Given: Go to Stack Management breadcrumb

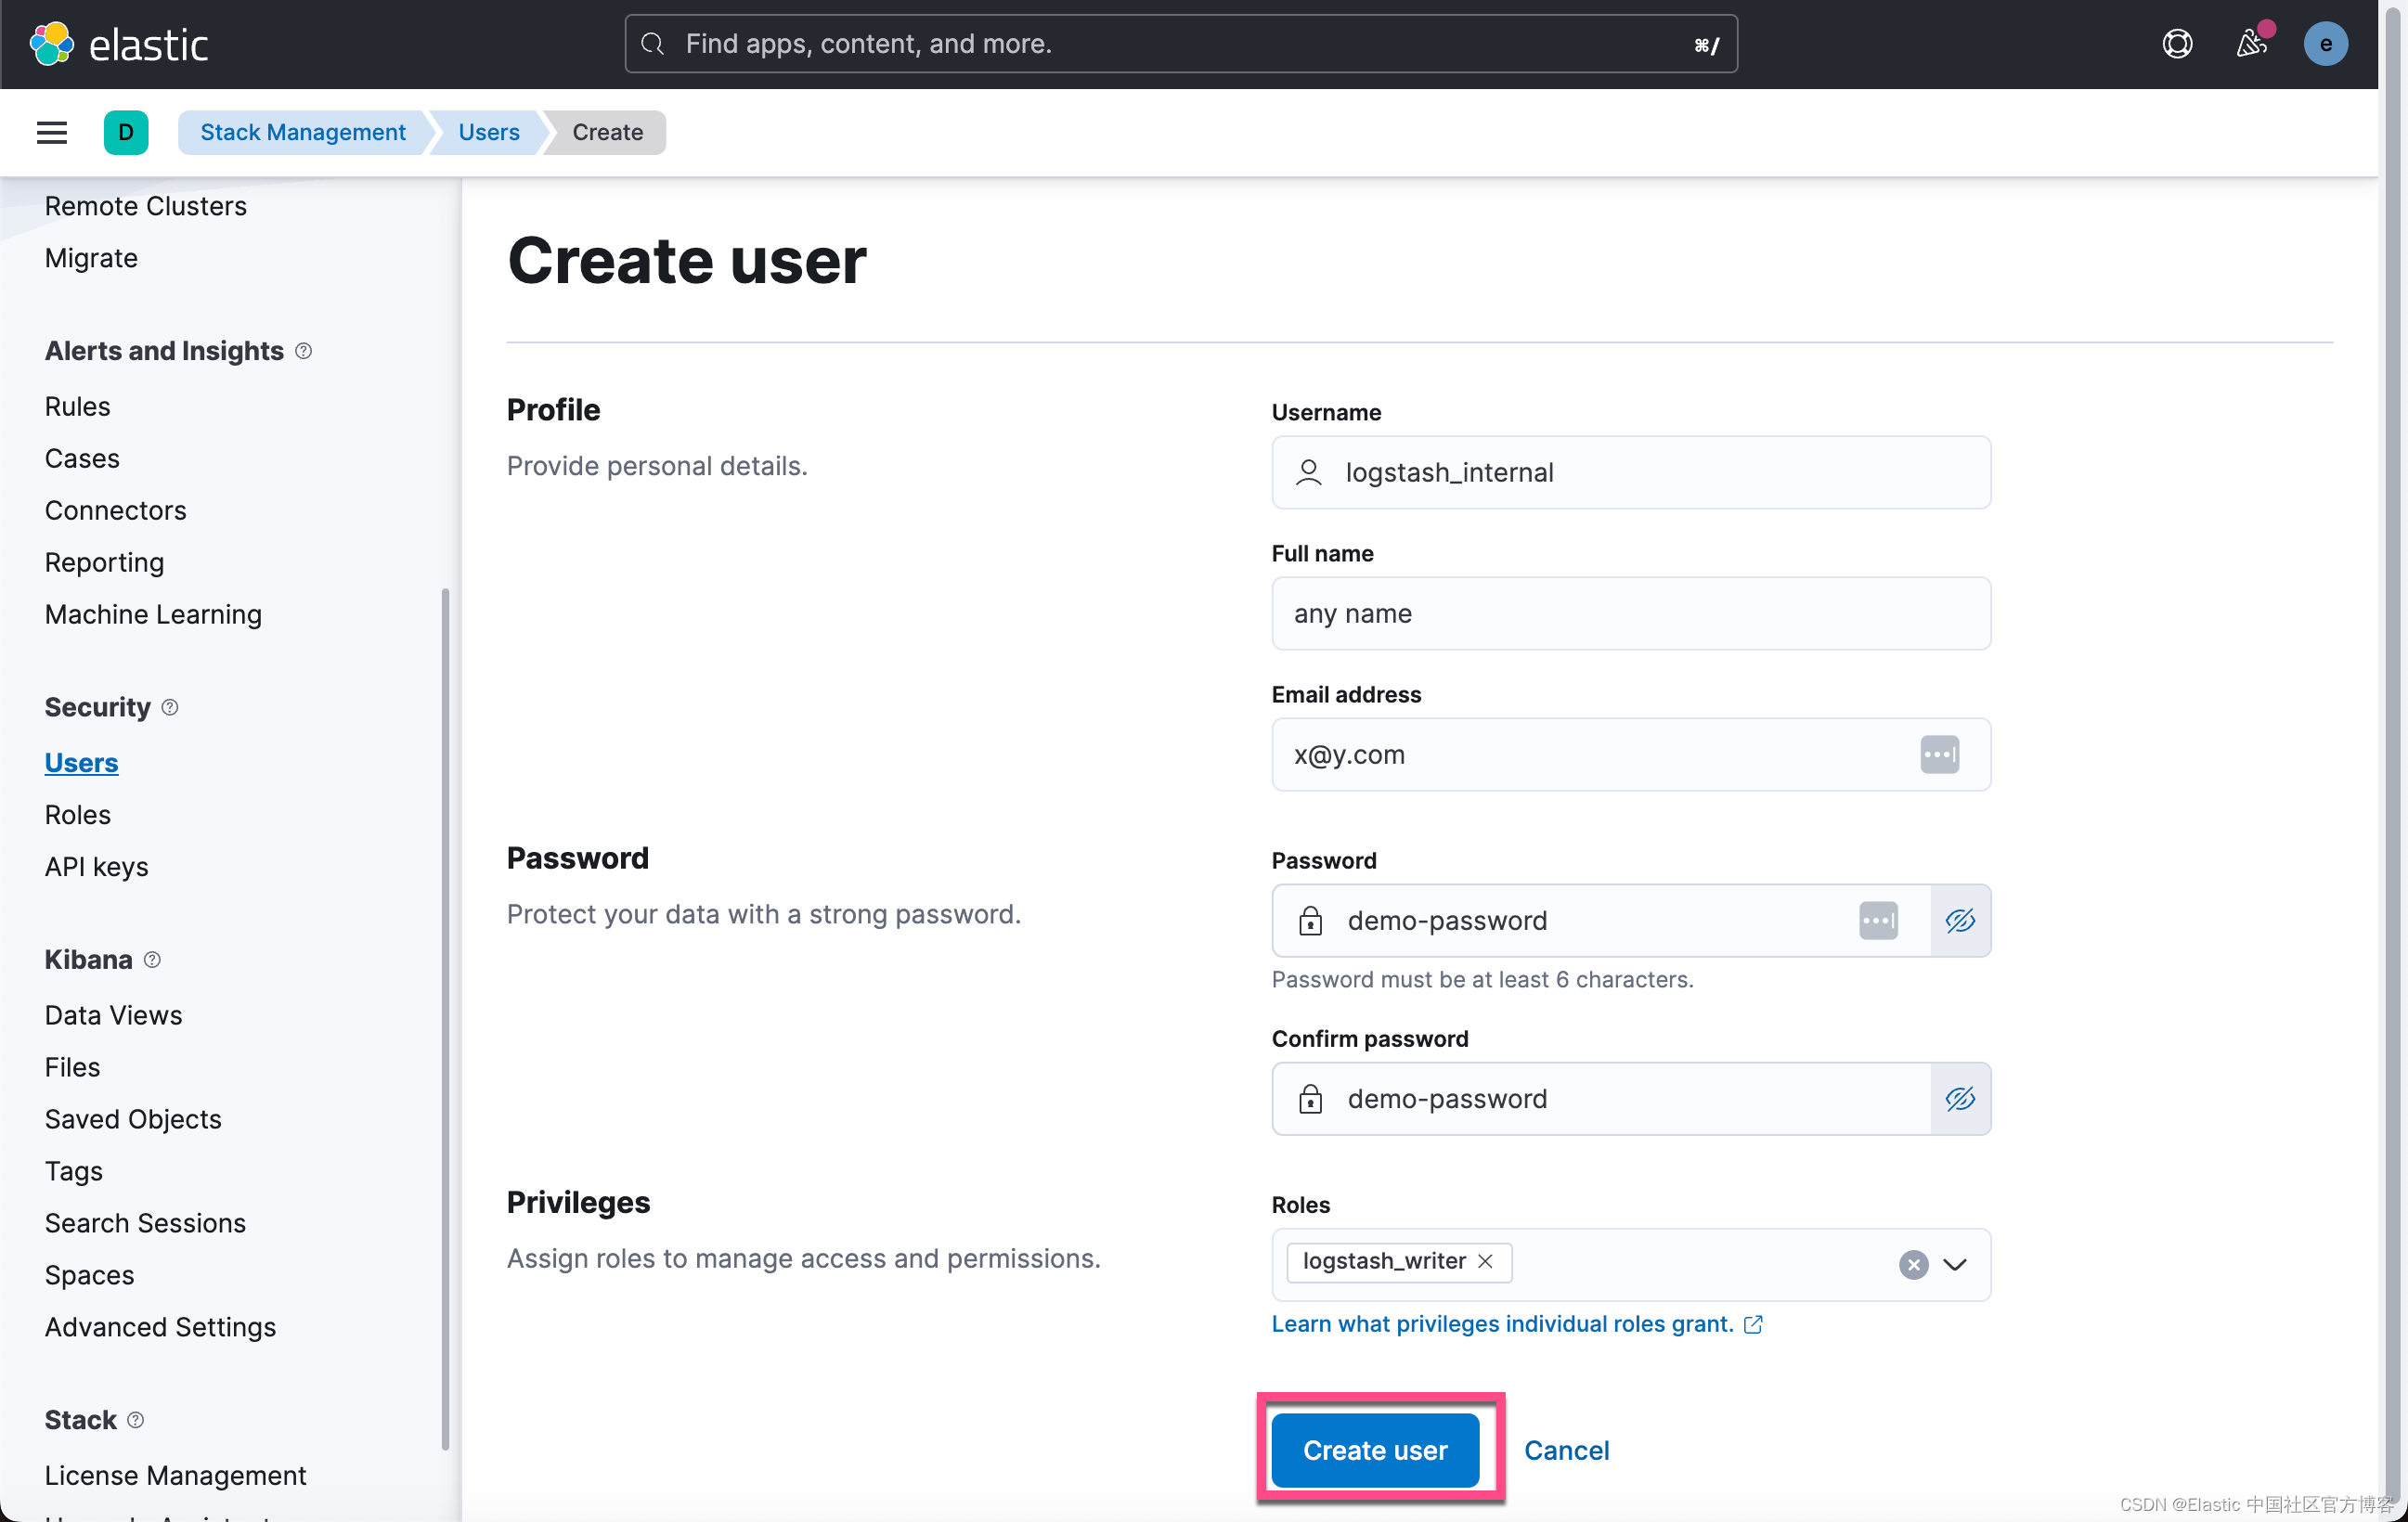Looking at the screenshot, I should pyautogui.click(x=302, y=132).
